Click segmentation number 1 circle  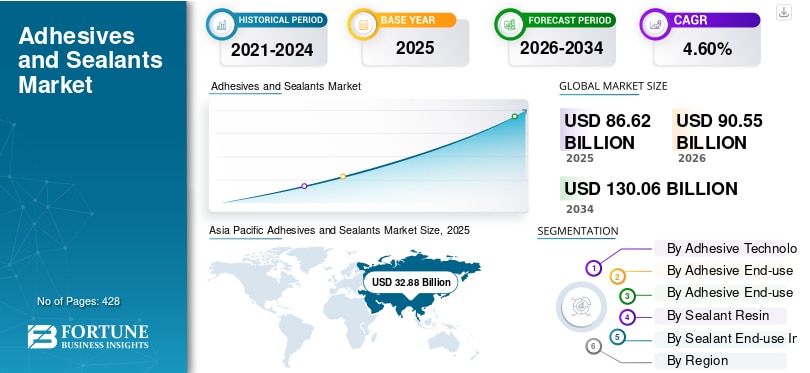594,268
